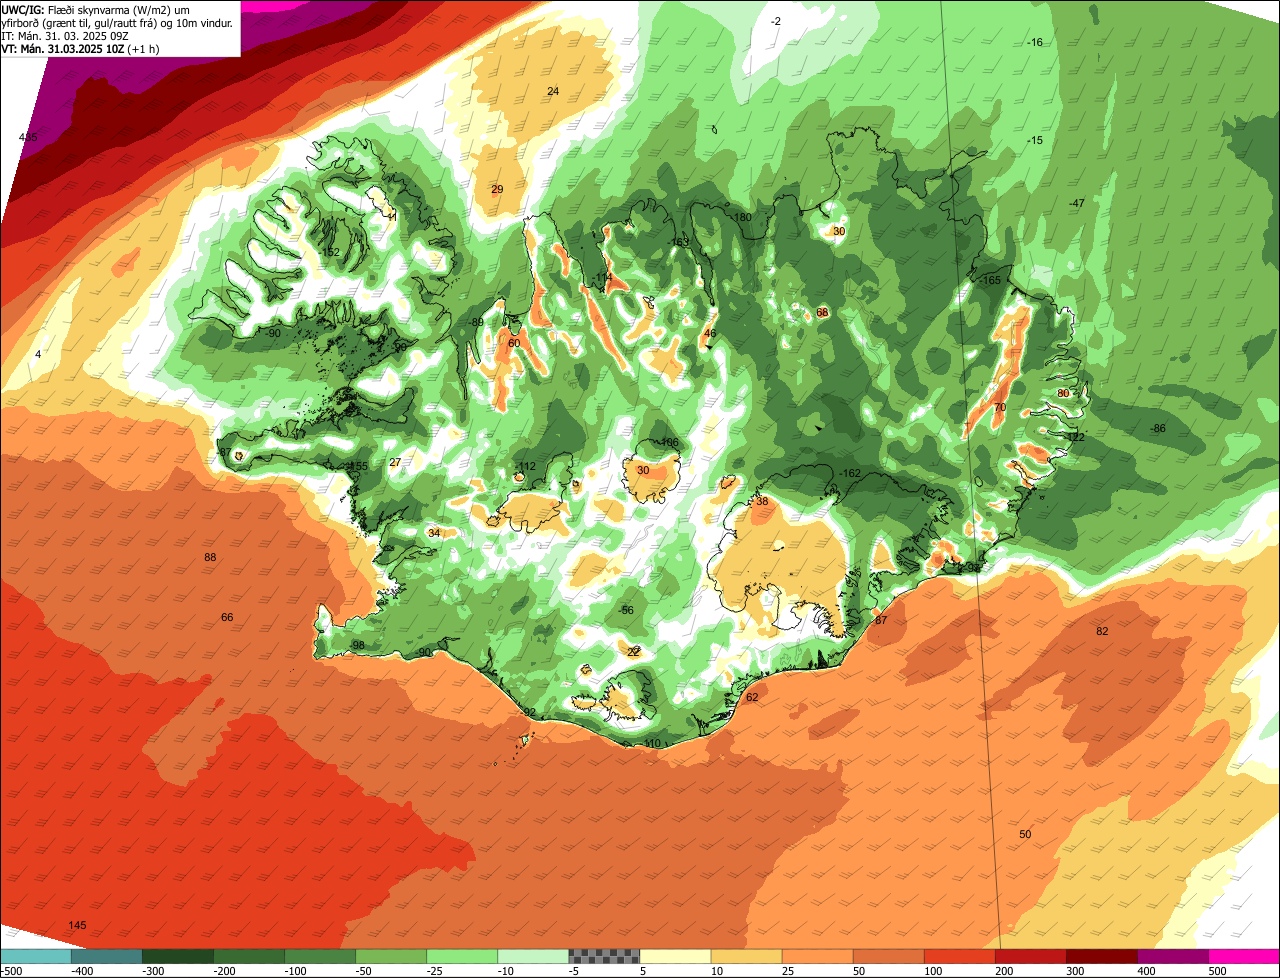This screenshot has height=978, width=1280.
Task: Click the map value '-16'
Action: pyautogui.click(x=1035, y=42)
